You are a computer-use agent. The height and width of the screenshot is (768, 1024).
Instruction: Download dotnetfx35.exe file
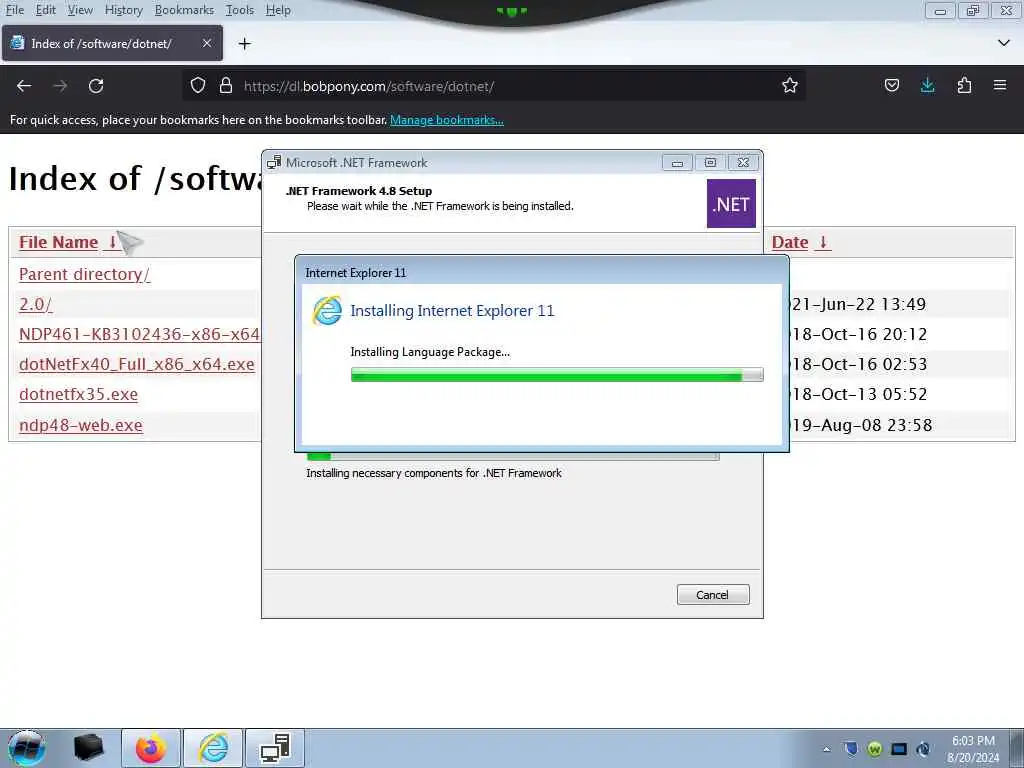[x=78, y=394]
